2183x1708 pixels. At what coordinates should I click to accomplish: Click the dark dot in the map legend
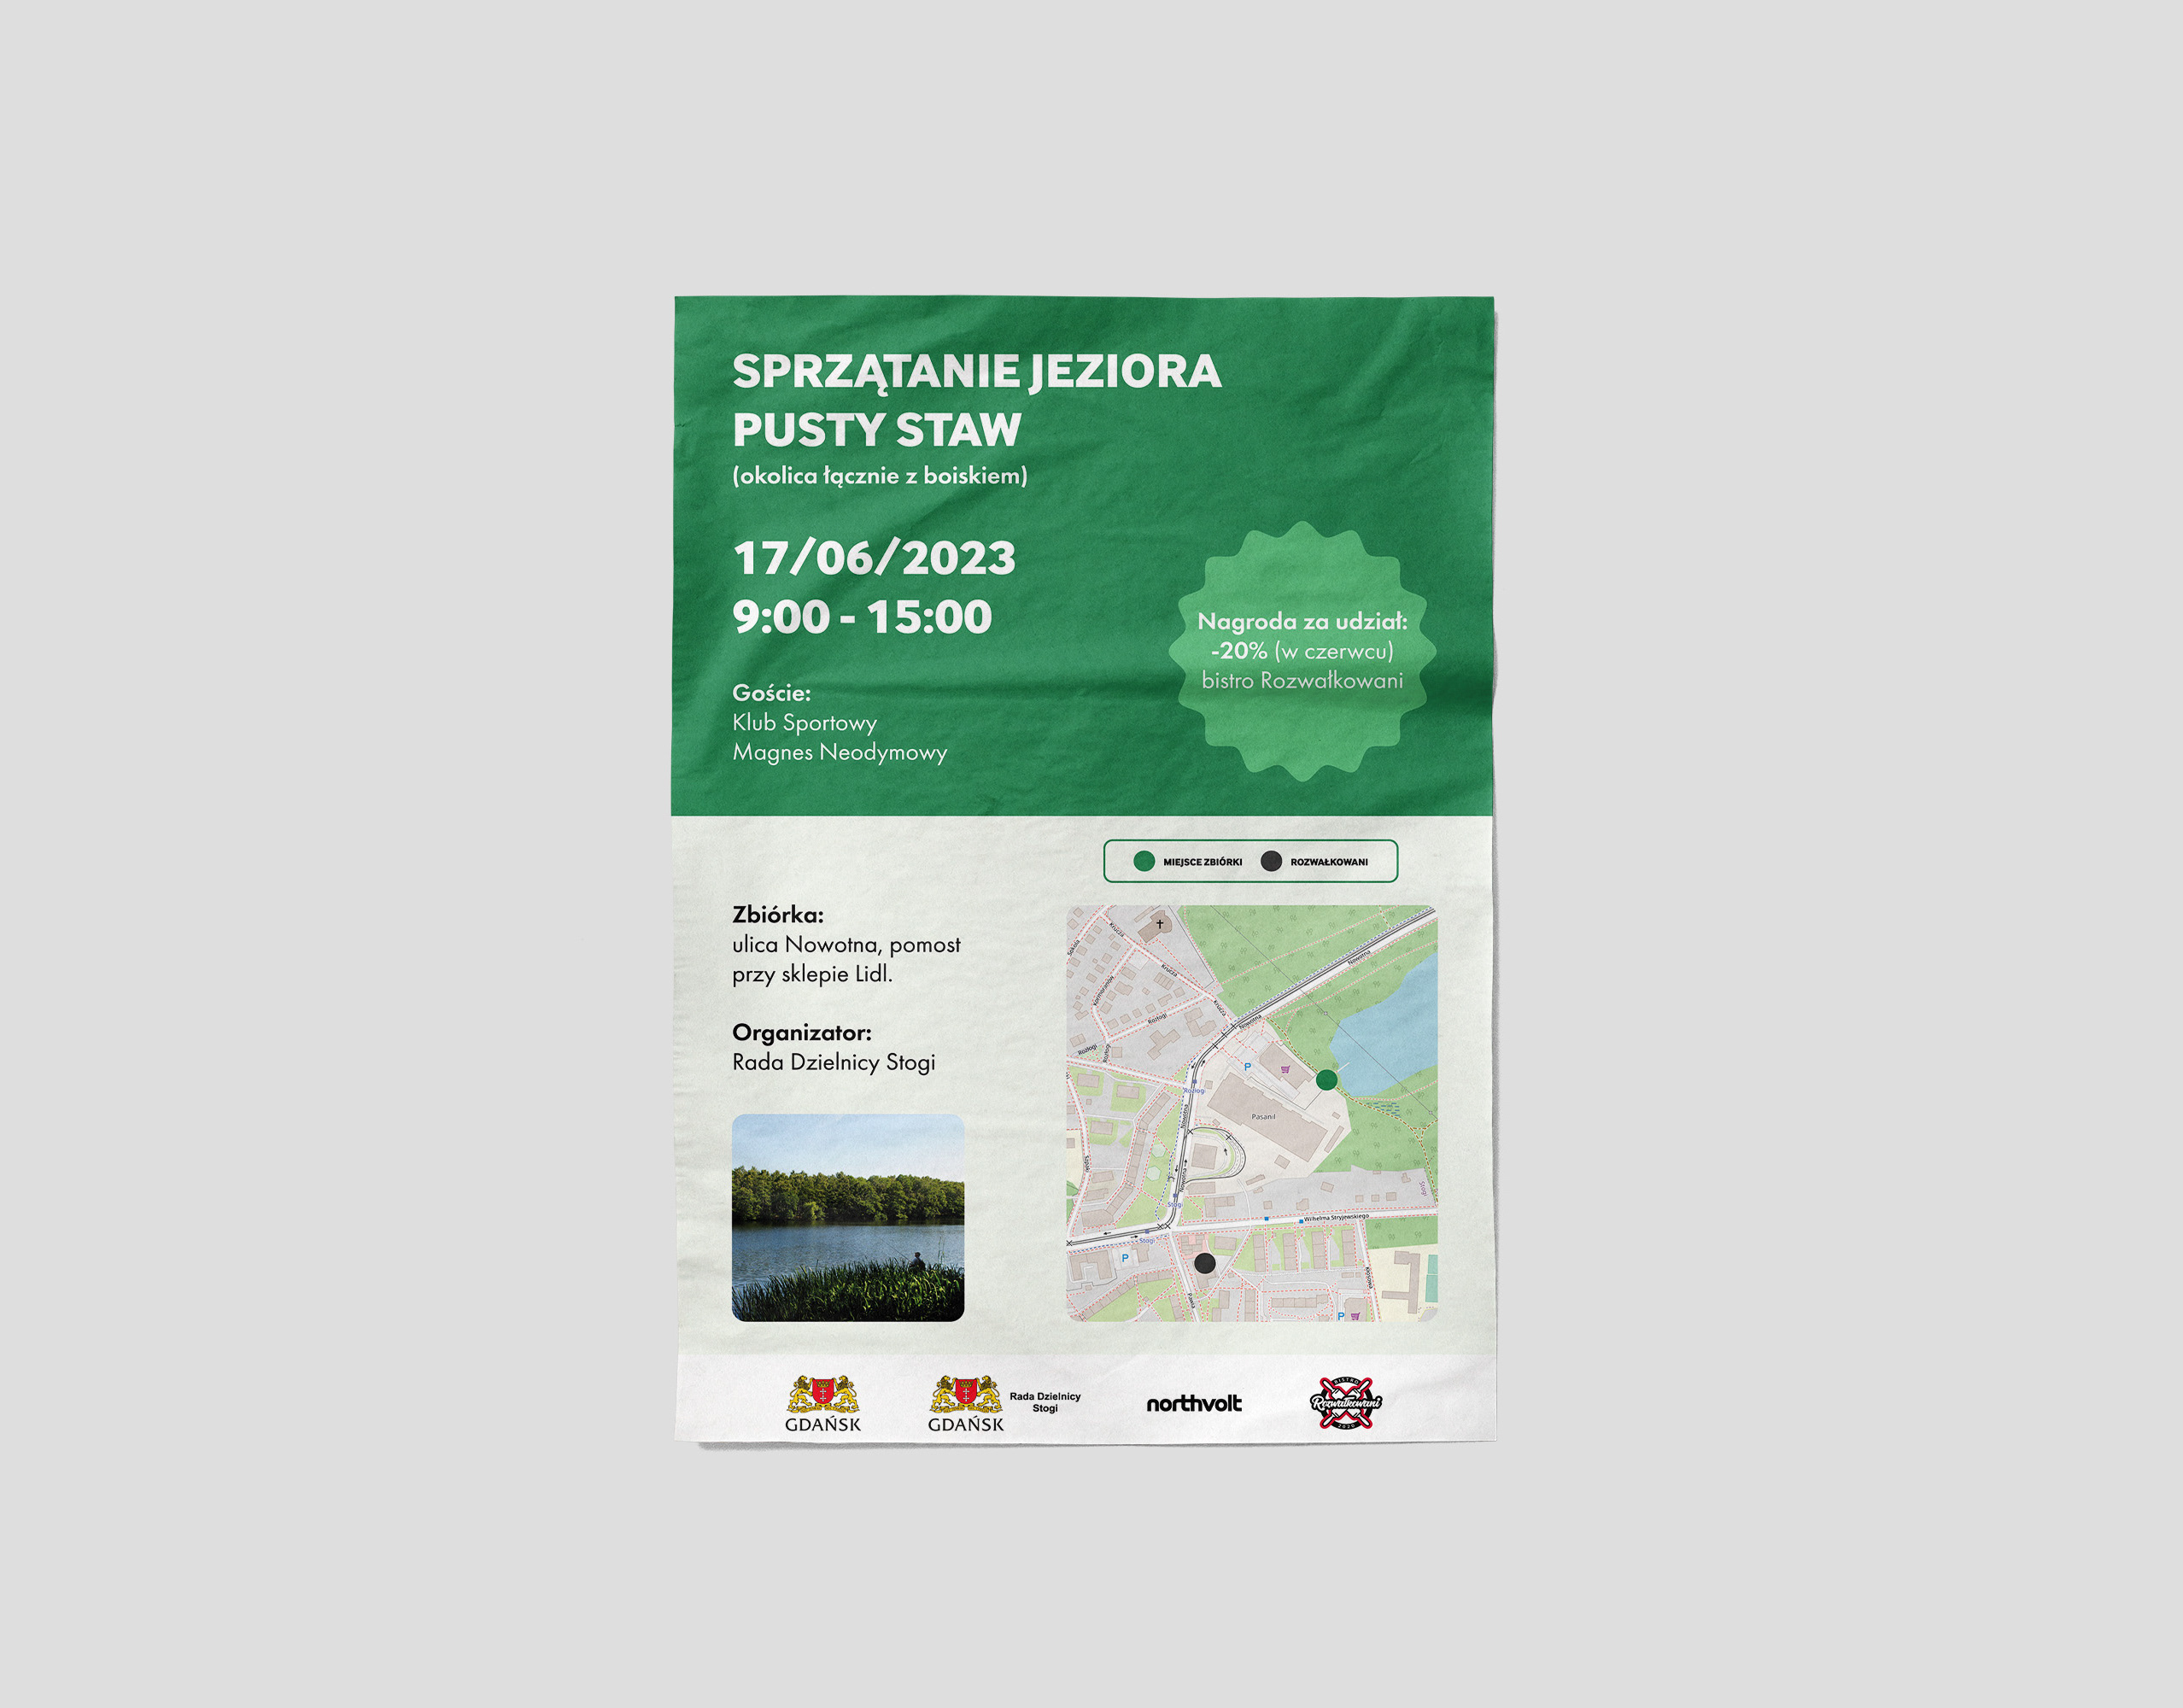tap(1271, 861)
